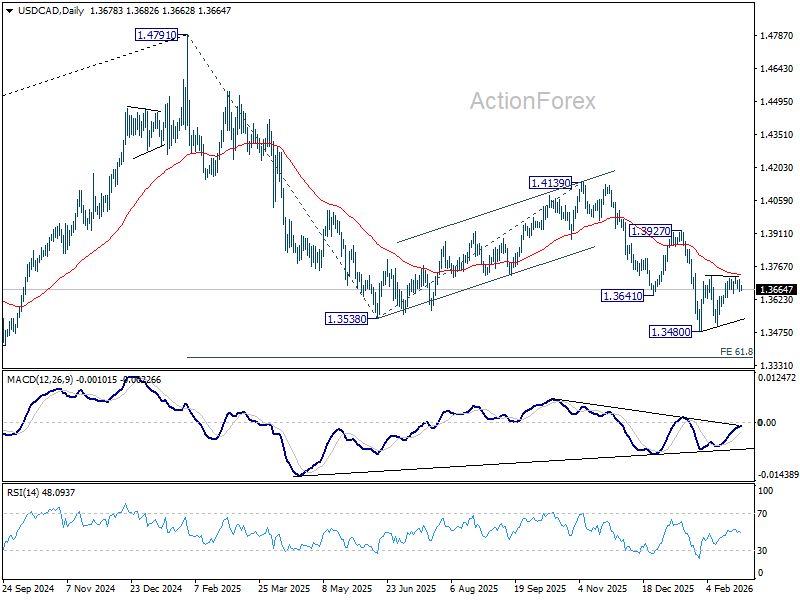The image size is (800, 600).
Task: Click the 1.47870 price axis level
Action: tap(777, 36)
